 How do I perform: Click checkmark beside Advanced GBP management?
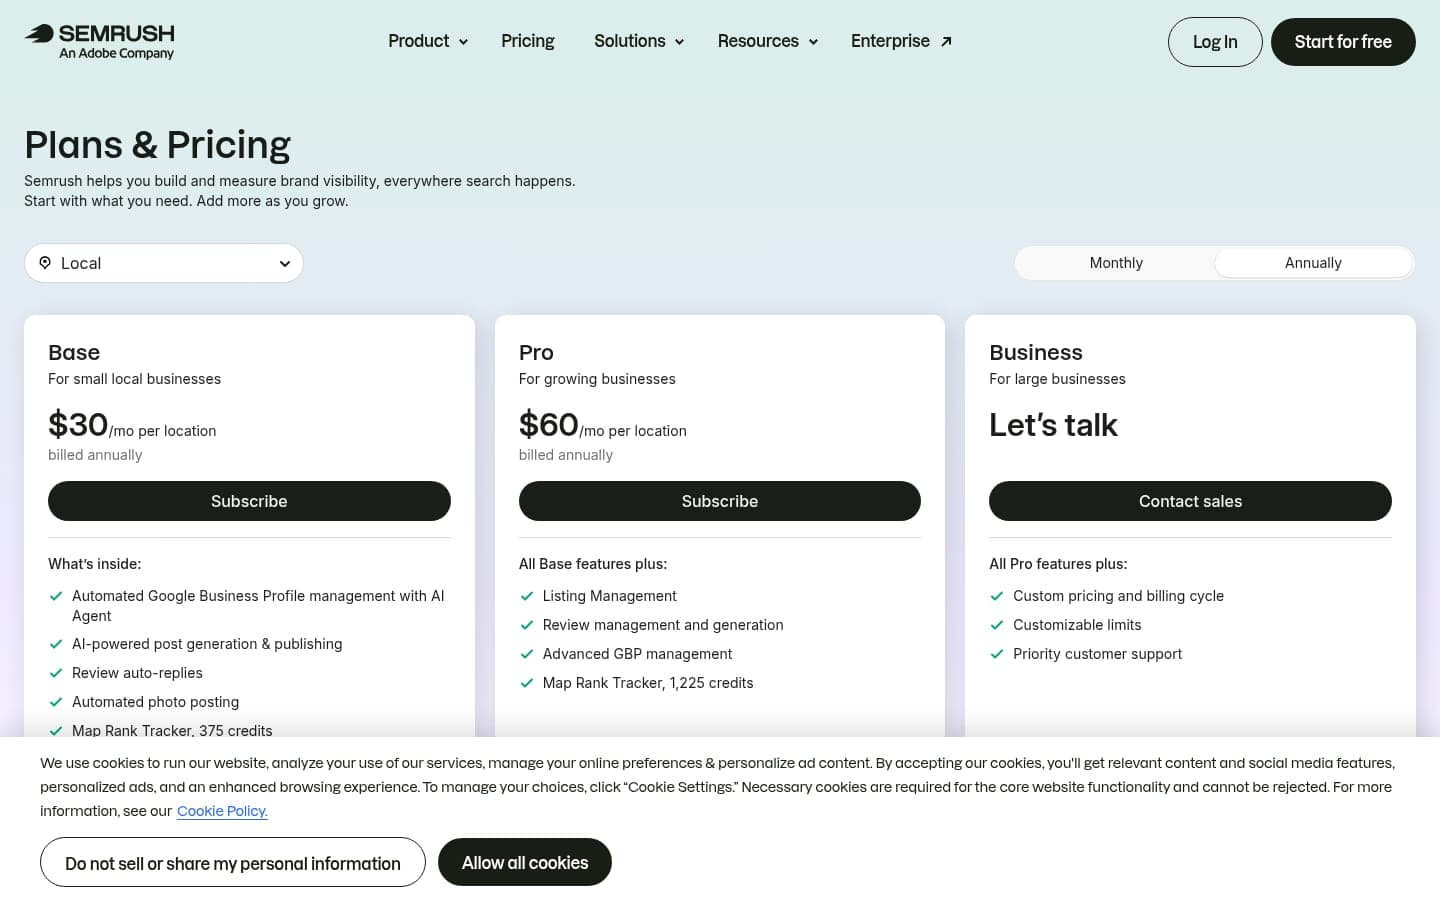(527, 654)
